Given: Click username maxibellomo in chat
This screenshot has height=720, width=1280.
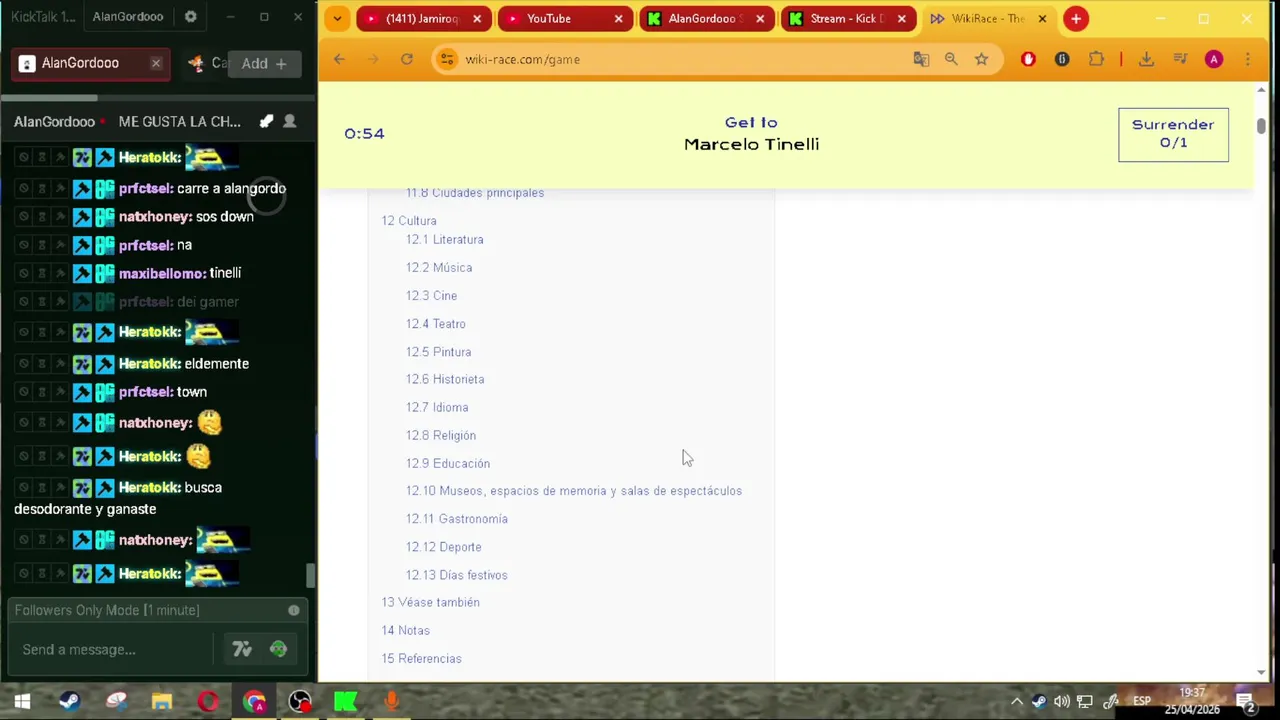Looking at the screenshot, I should (x=162, y=273).
